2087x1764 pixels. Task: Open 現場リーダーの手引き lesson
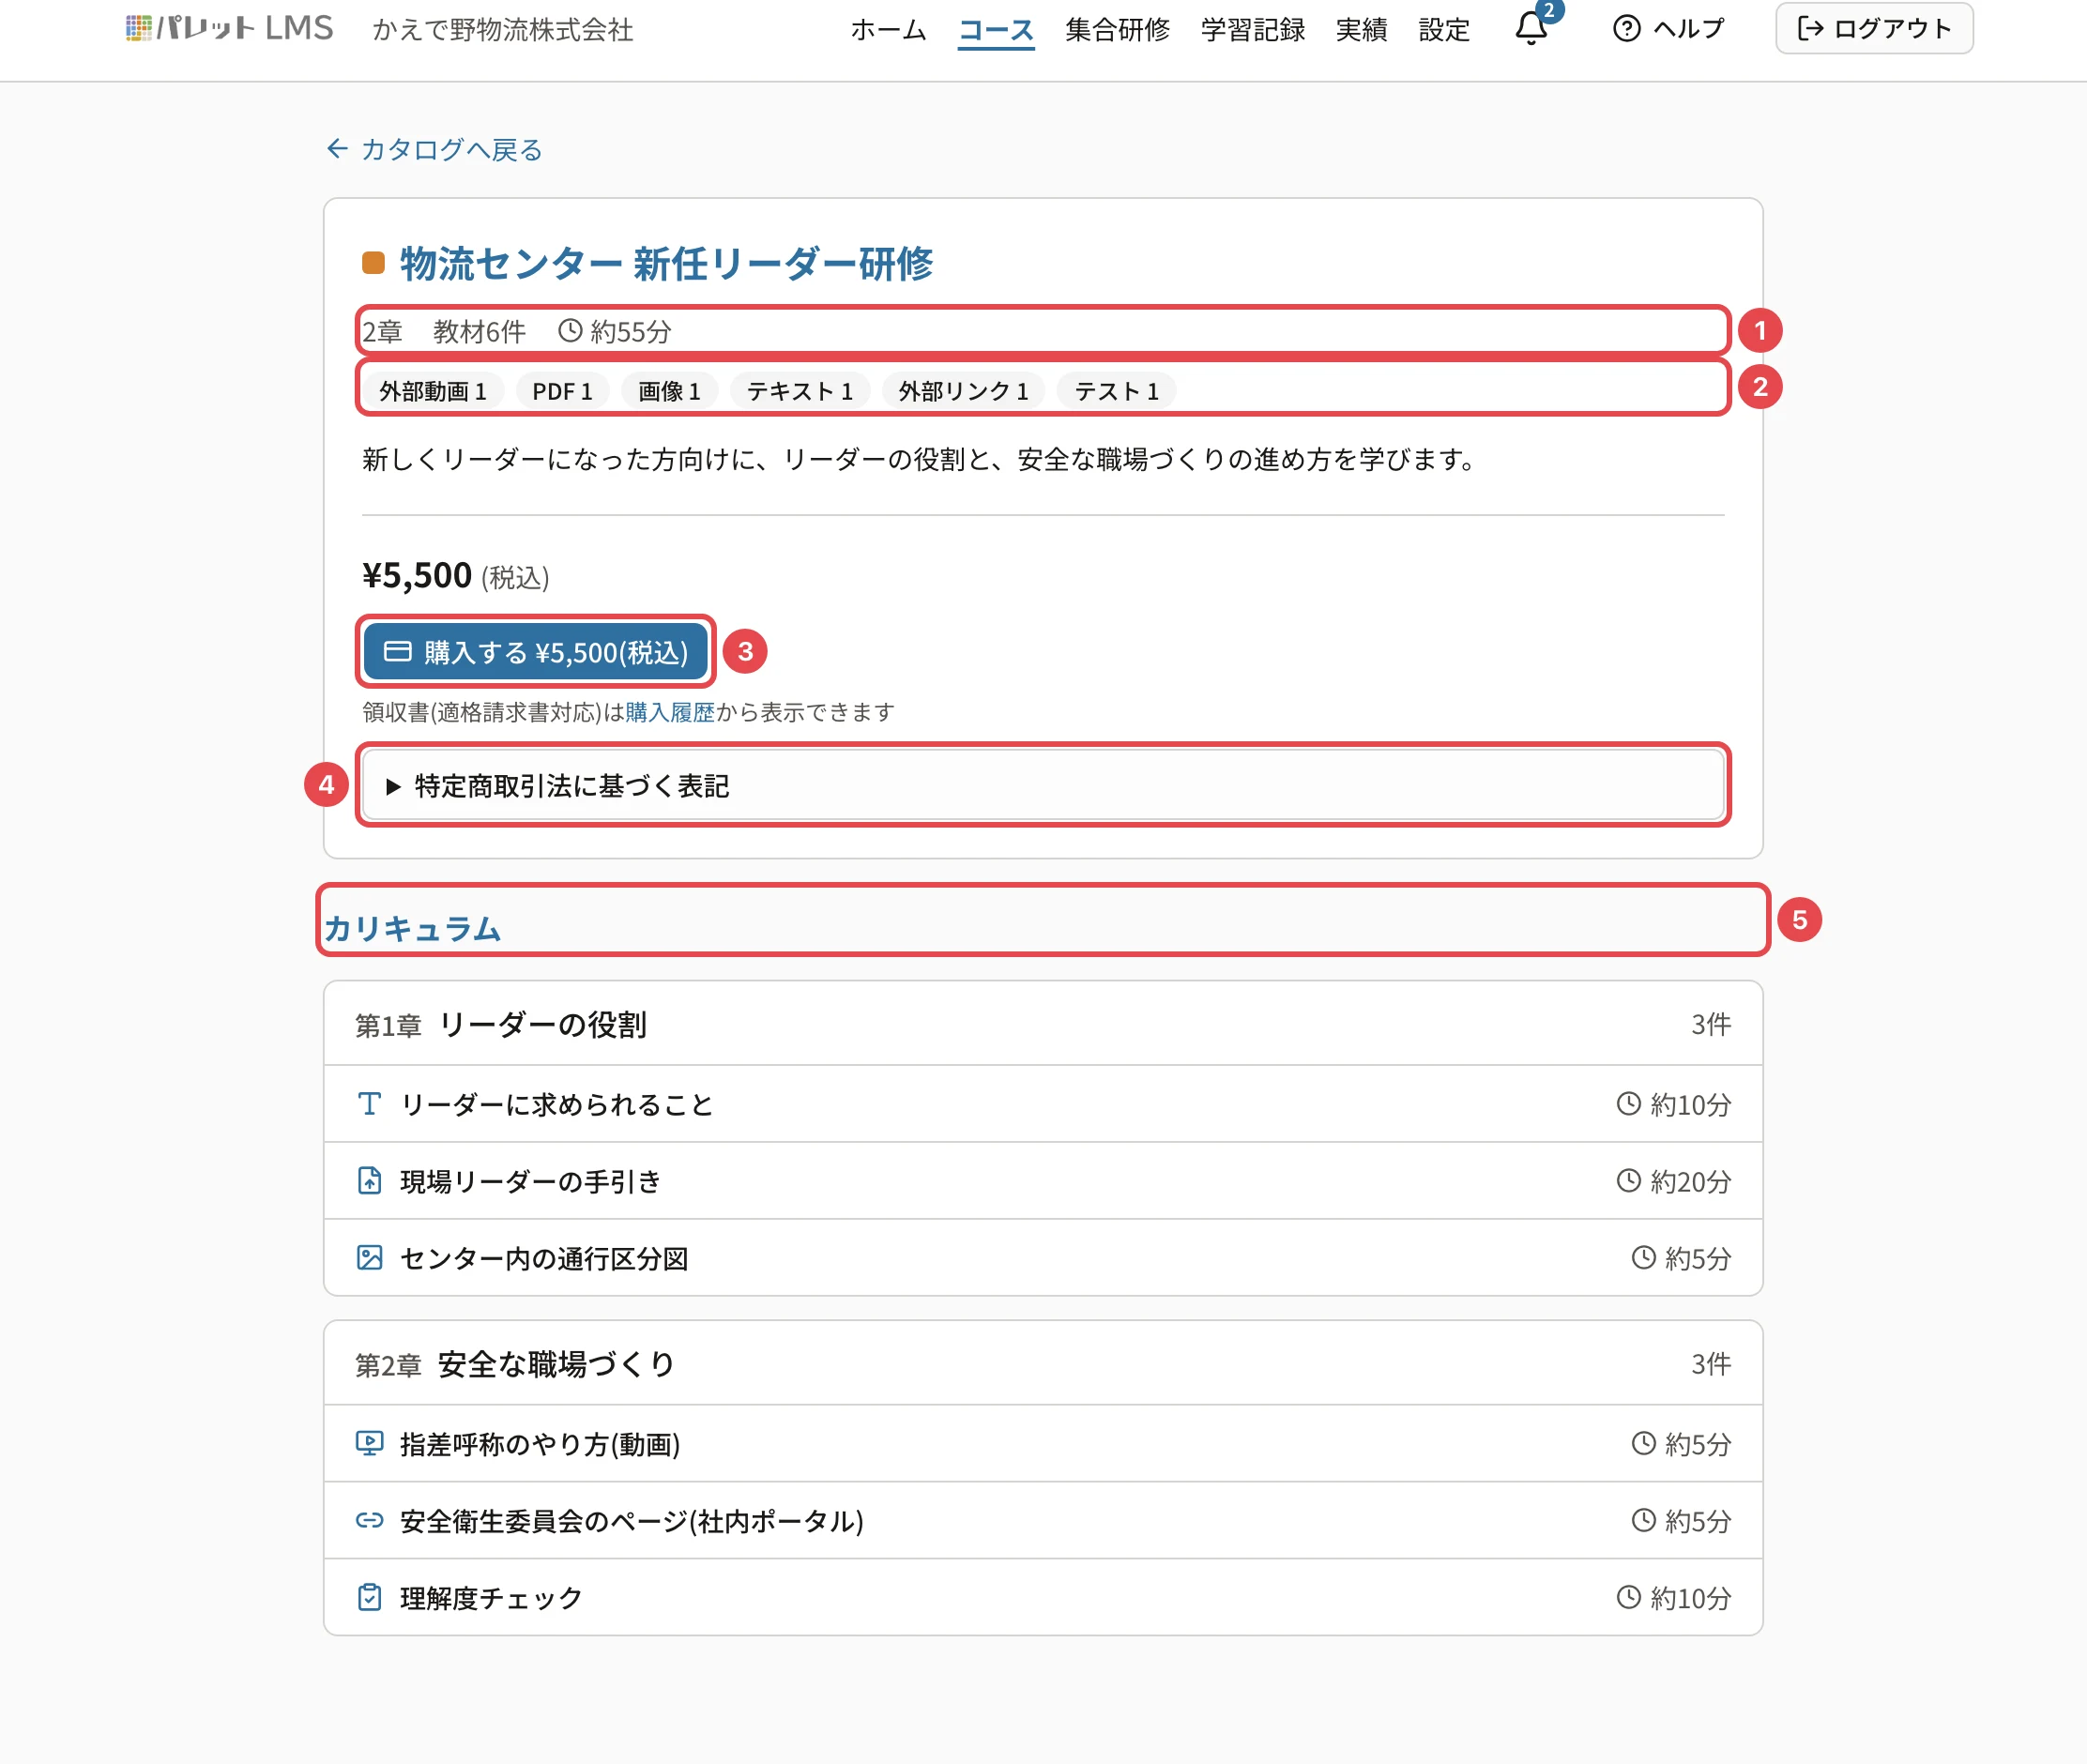1043,1181
